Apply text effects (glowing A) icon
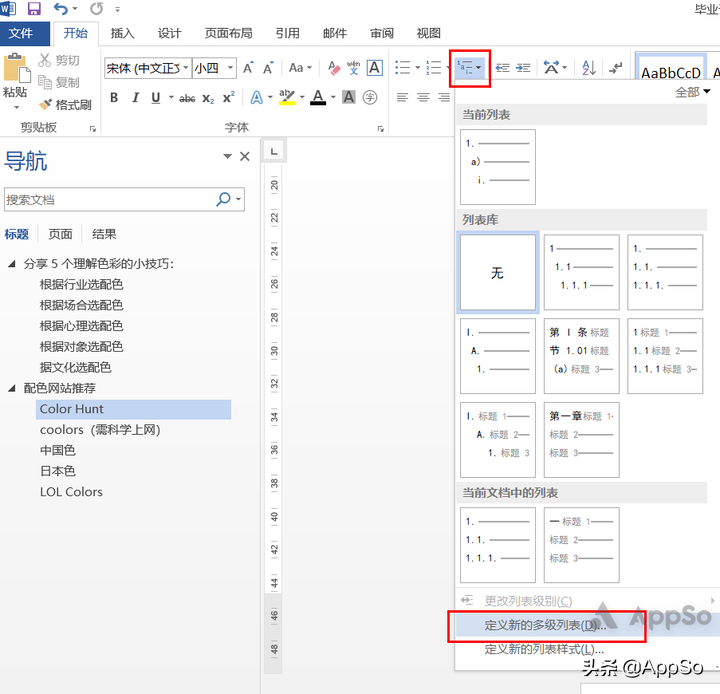 tap(257, 97)
